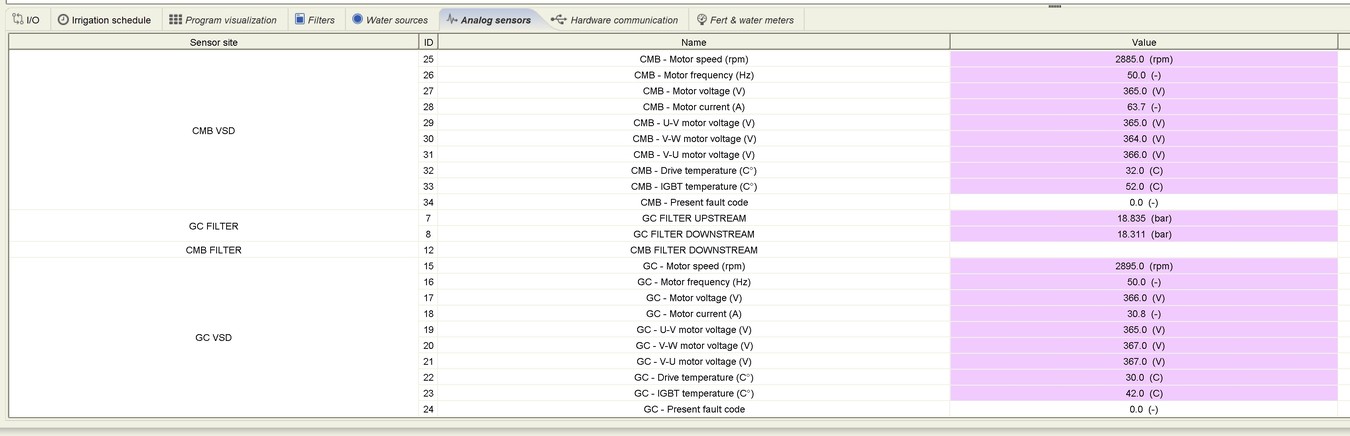
Task: Click the Name column header
Action: pos(693,42)
